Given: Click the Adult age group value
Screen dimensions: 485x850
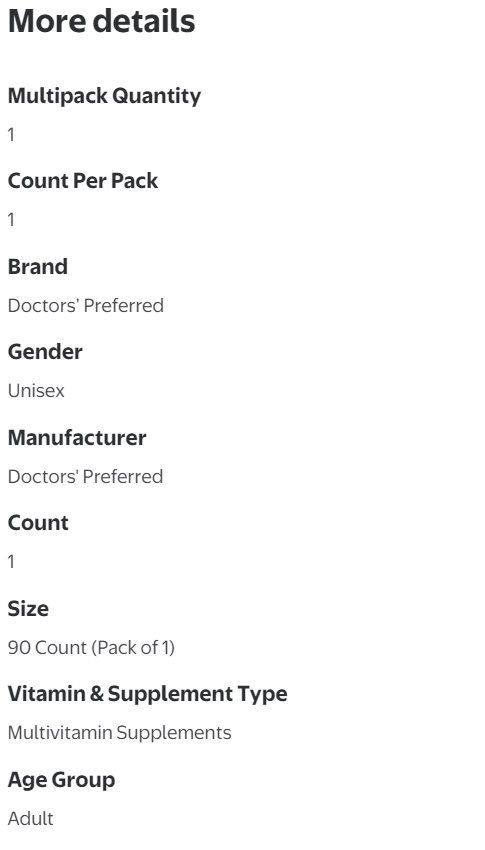Looking at the screenshot, I should (x=30, y=819).
